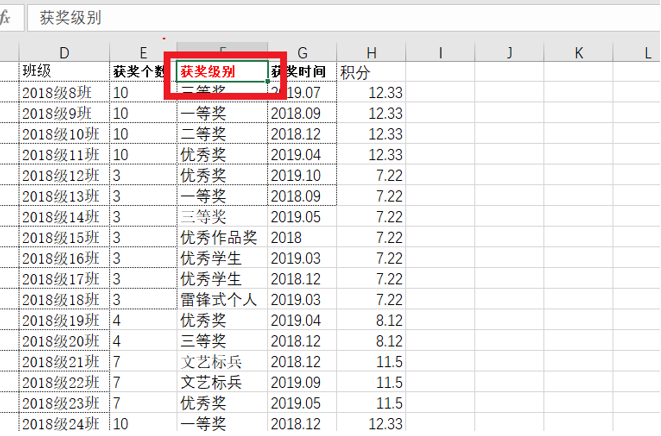This screenshot has height=436, width=661.
Task: Click date cell 2019.09
Action: pyautogui.click(x=302, y=382)
